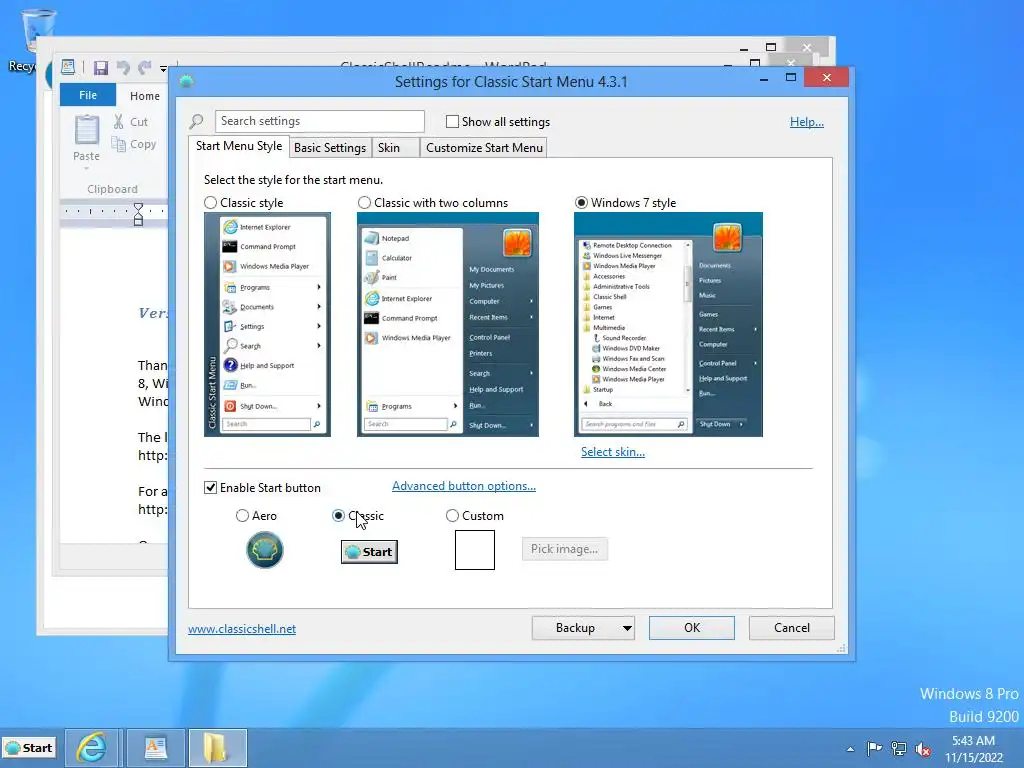
Task: Open the Home ribbon tab in WordPad
Action: (144, 96)
